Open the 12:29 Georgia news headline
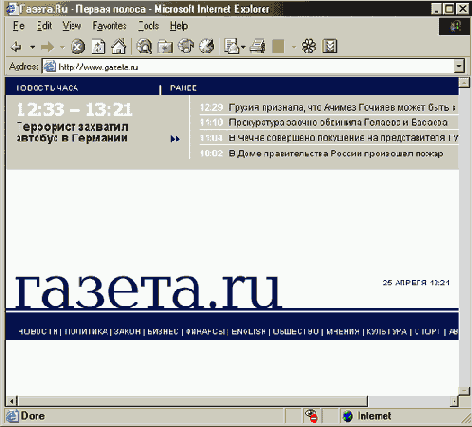Image resolution: width=472 pixels, height=427 pixels. click(x=342, y=108)
